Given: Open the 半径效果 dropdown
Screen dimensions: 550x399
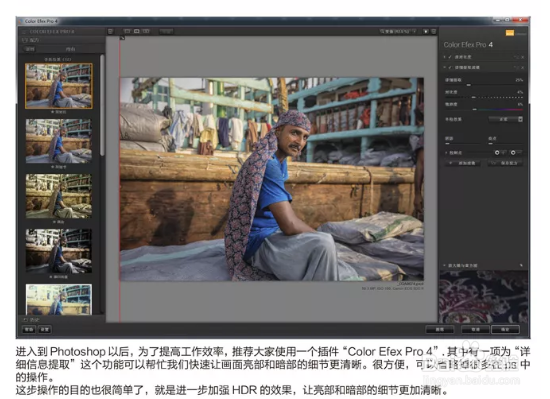Looking at the screenshot, I should 506,119.
